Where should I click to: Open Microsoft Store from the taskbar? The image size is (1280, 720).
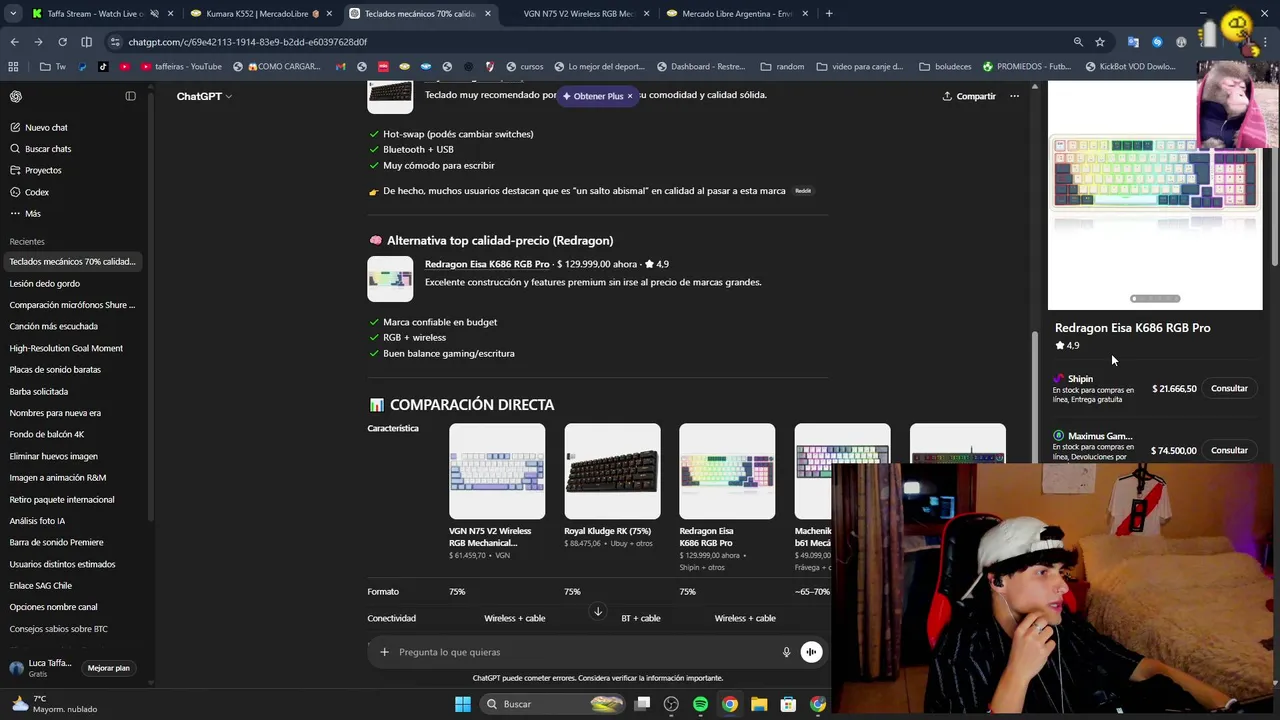[788, 704]
